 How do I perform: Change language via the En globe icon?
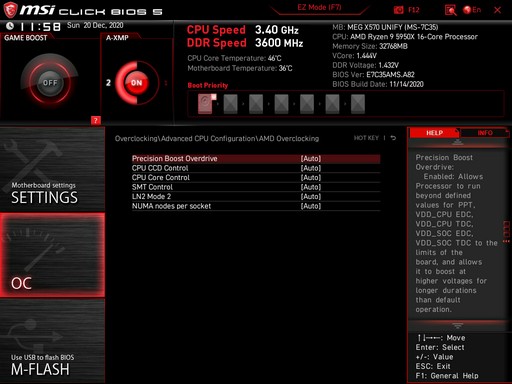[x=472, y=10]
